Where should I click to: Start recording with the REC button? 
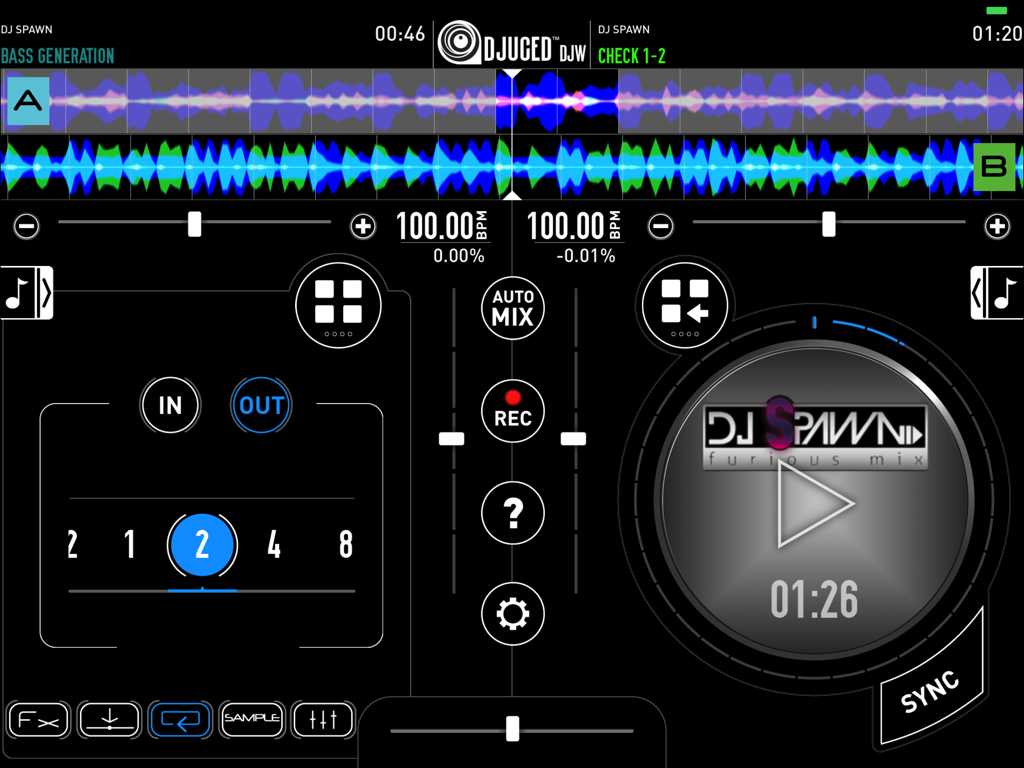[x=512, y=411]
